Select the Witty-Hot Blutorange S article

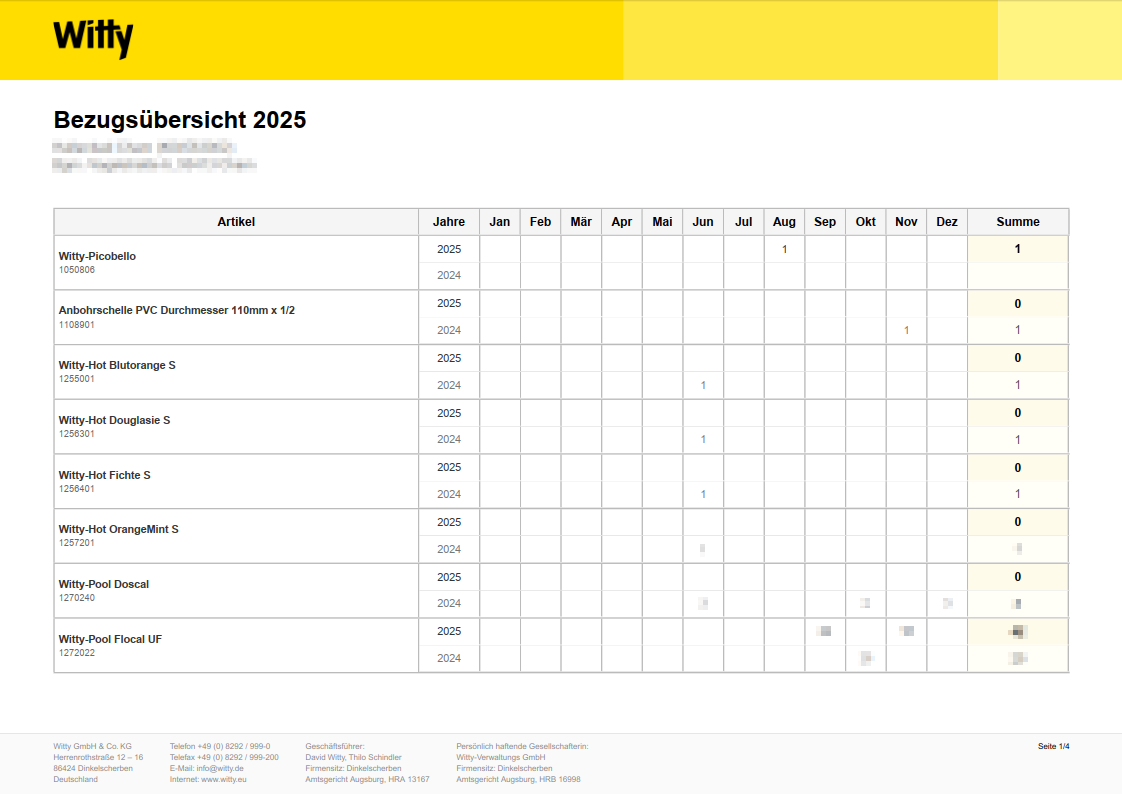[117, 365]
